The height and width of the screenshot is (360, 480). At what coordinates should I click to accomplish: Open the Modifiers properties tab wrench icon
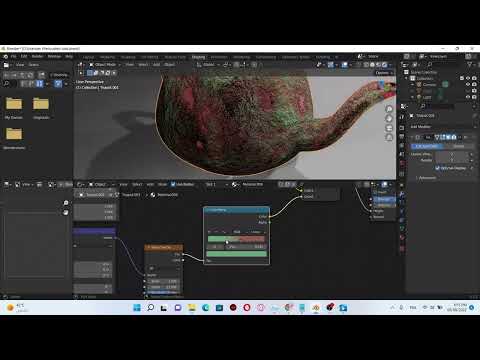click(x=402, y=194)
